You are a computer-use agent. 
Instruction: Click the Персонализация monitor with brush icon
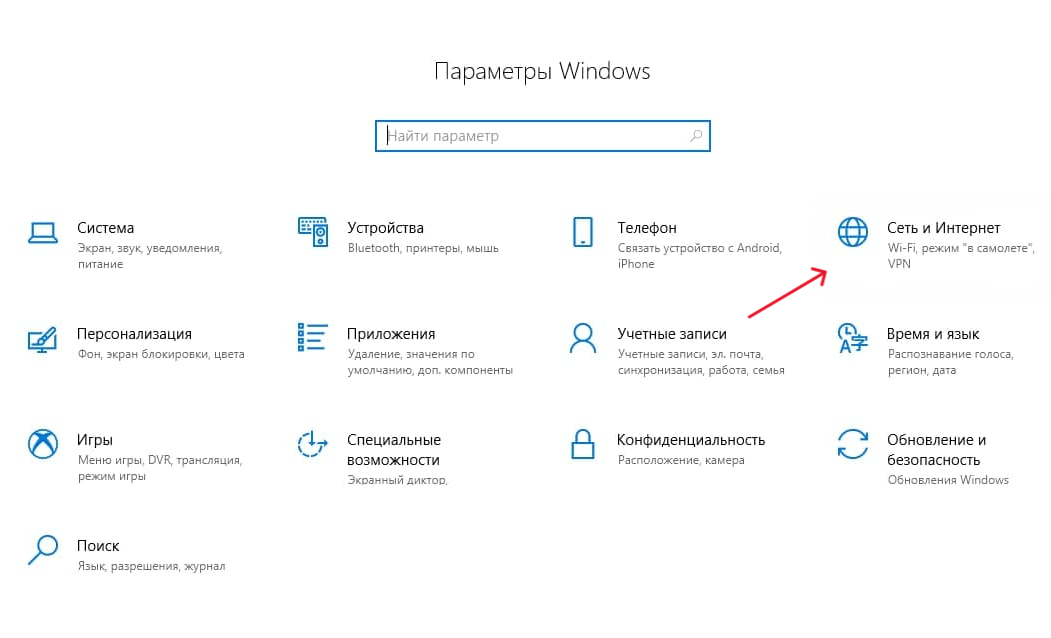pos(42,339)
